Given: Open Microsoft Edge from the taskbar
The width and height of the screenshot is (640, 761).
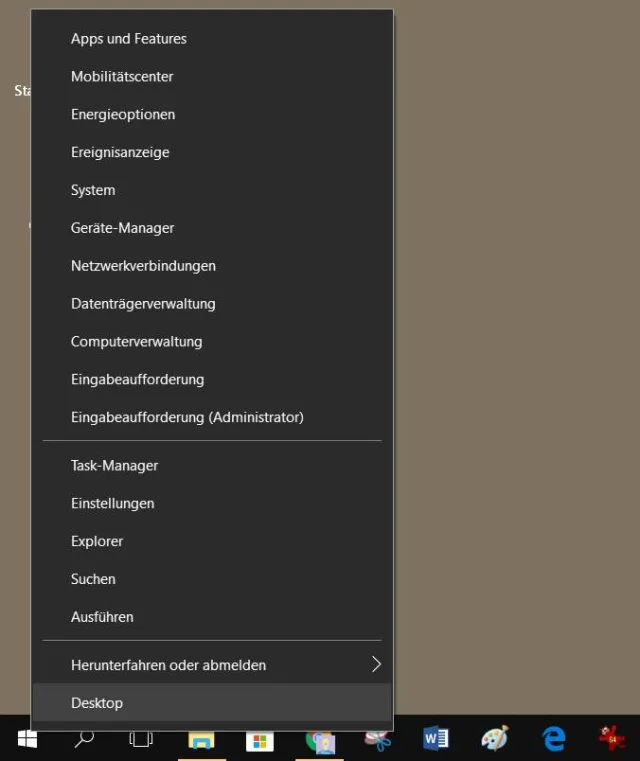Looking at the screenshot, I should pos(553,739).
